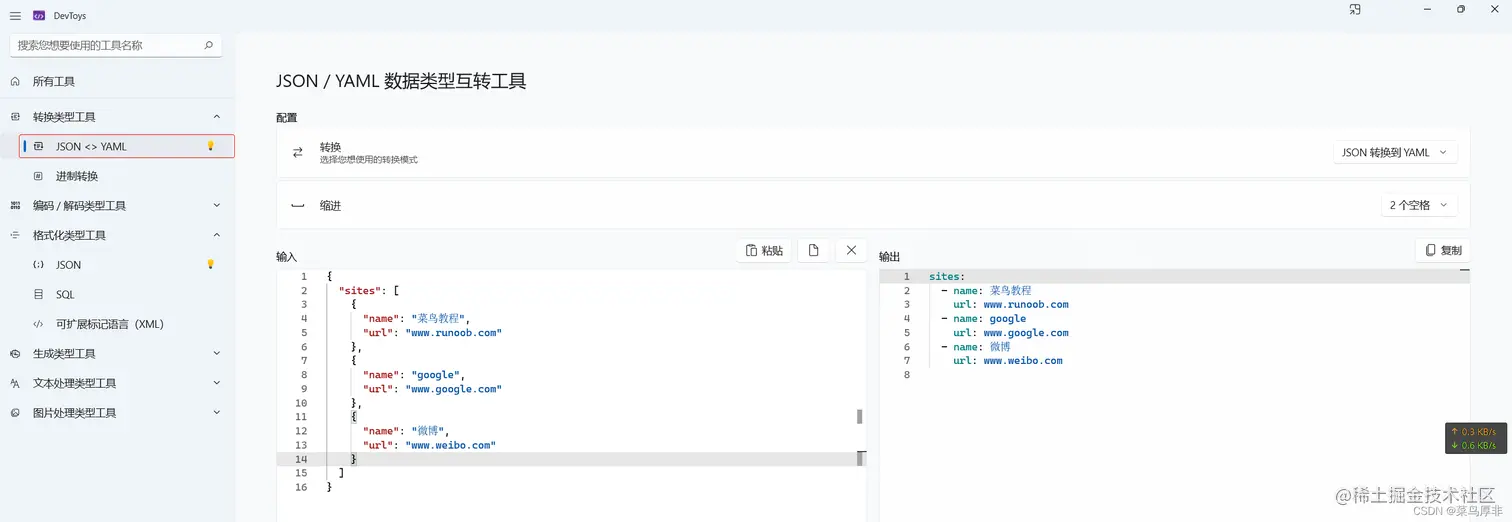Image resolution: width=1512 pixels, height=522 pixels.
Task: Click the search magnifier icon
Action: click(x=208, y=45)
